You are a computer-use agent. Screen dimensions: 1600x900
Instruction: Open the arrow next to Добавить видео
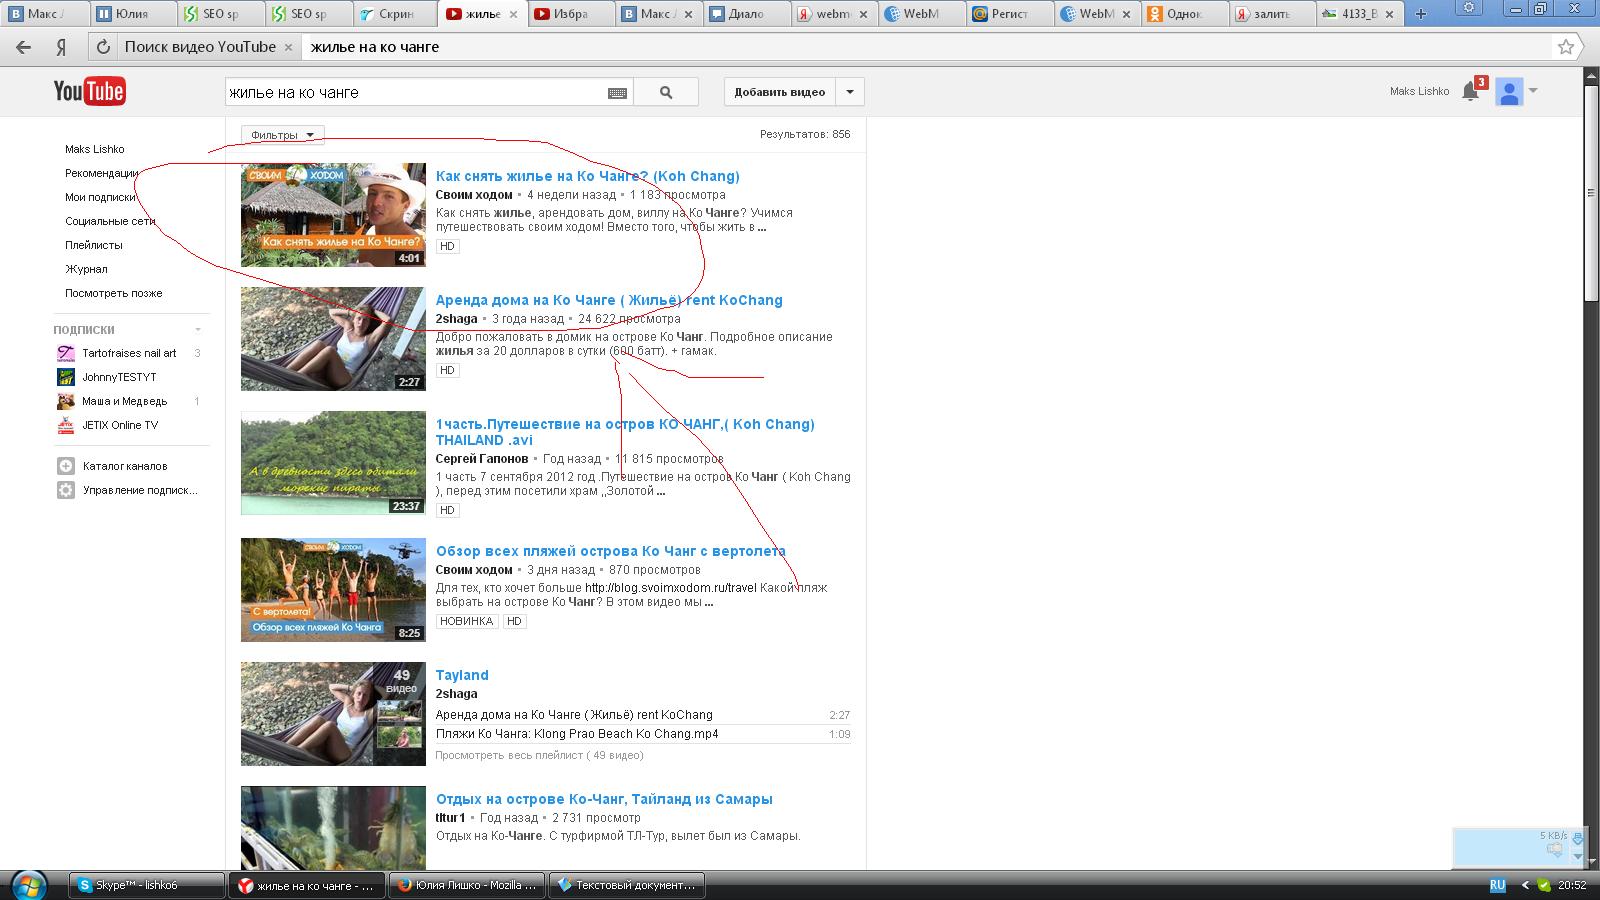point(850,92)
